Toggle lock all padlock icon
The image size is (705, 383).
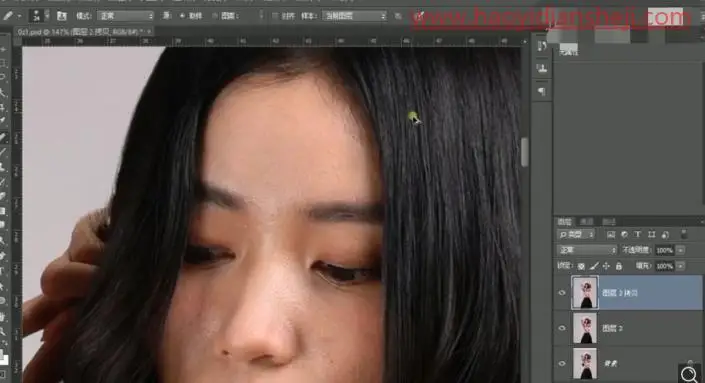[619, 266]
